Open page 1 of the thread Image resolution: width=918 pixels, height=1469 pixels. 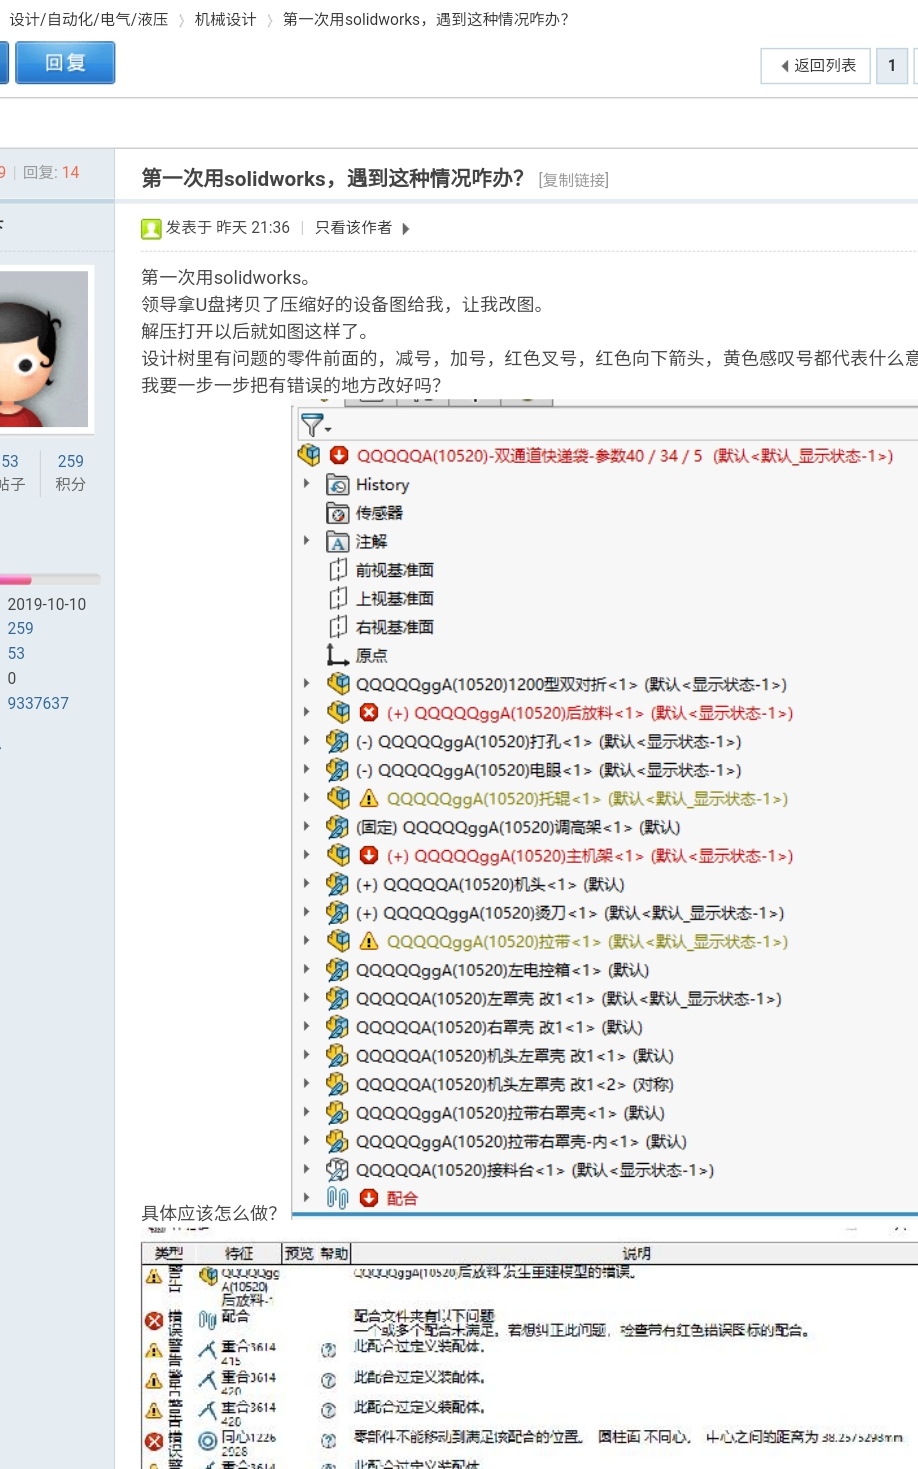pos(891,66)
